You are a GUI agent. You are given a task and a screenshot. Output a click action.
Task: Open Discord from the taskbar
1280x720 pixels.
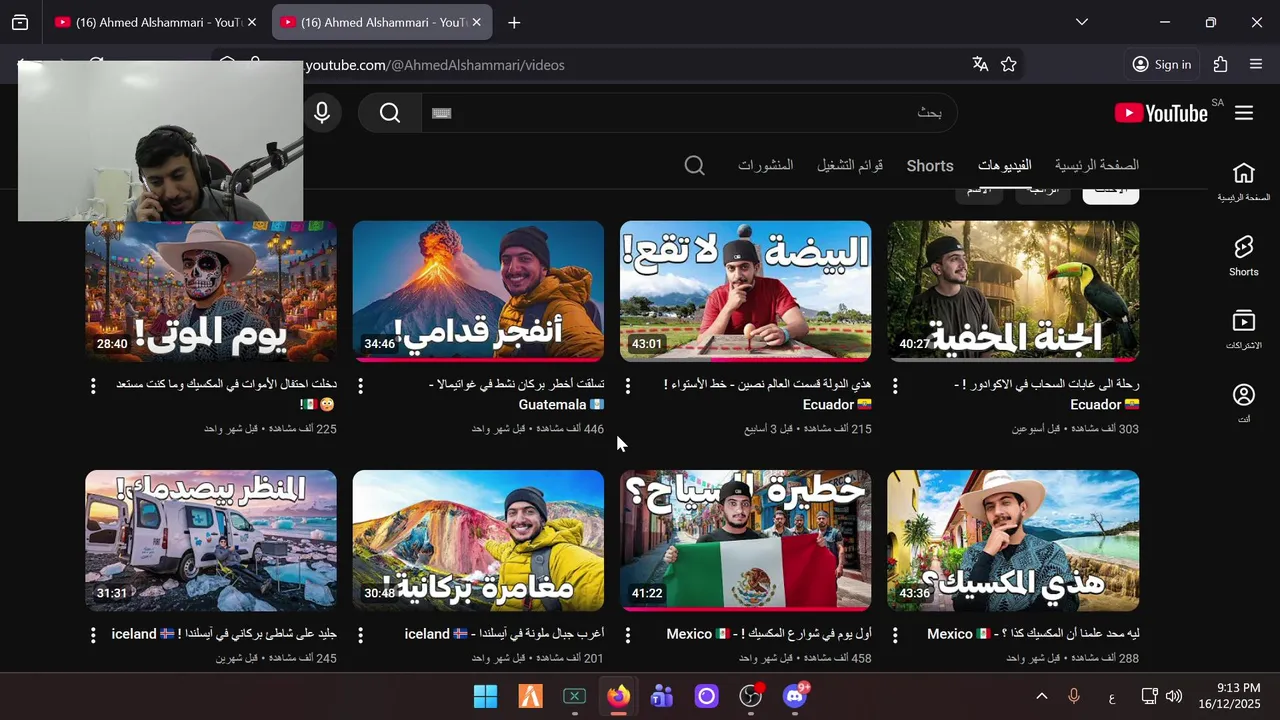795,696
